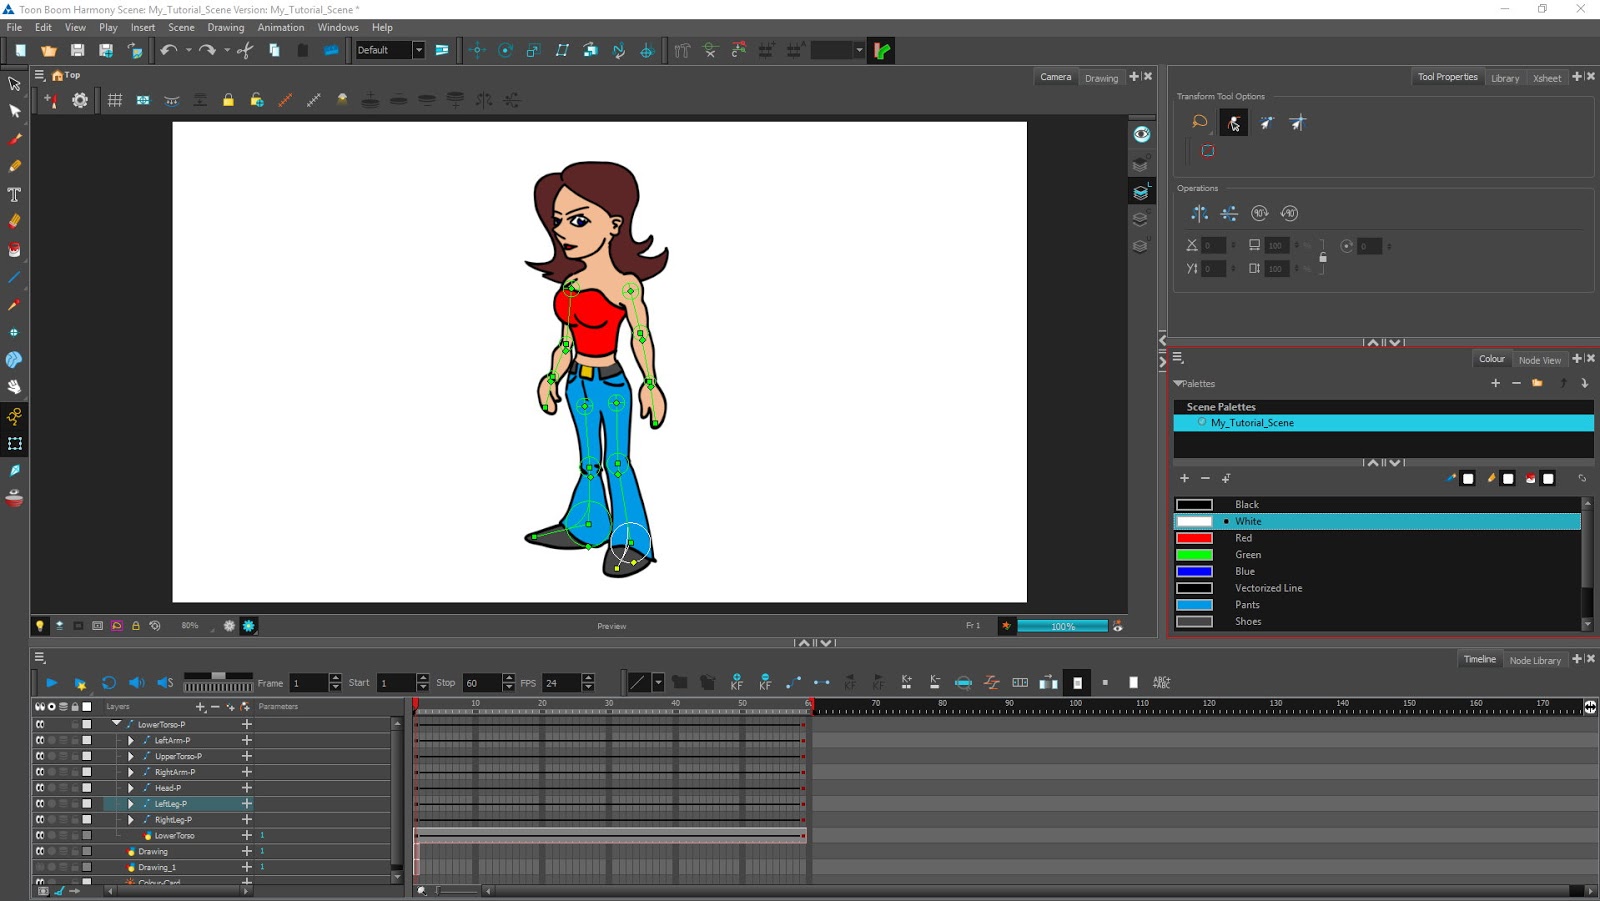Select the Rotate tool in top toolbar
This screenshot has width=1600, height=901.
[x=505, y=50]
